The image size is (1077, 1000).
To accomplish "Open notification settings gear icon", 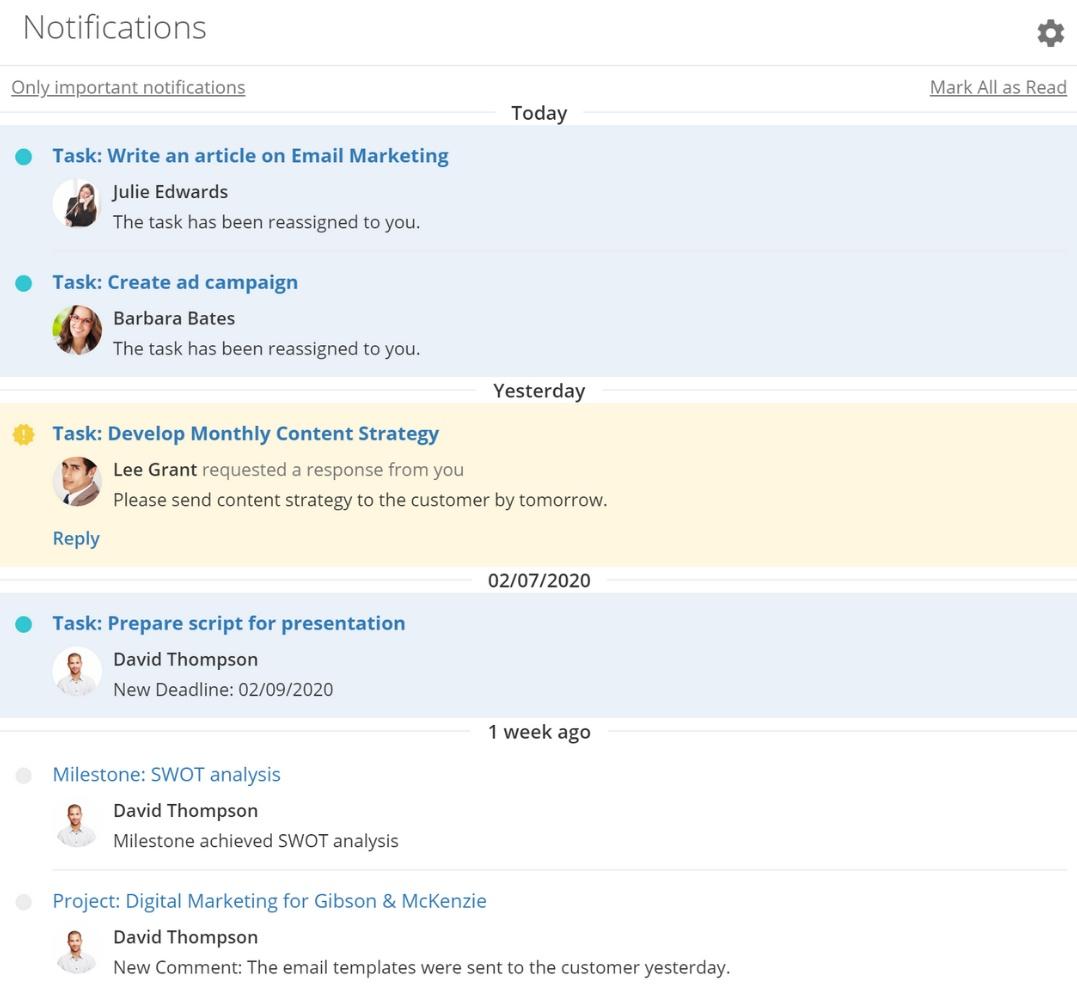I will (x=1050, y=32).
